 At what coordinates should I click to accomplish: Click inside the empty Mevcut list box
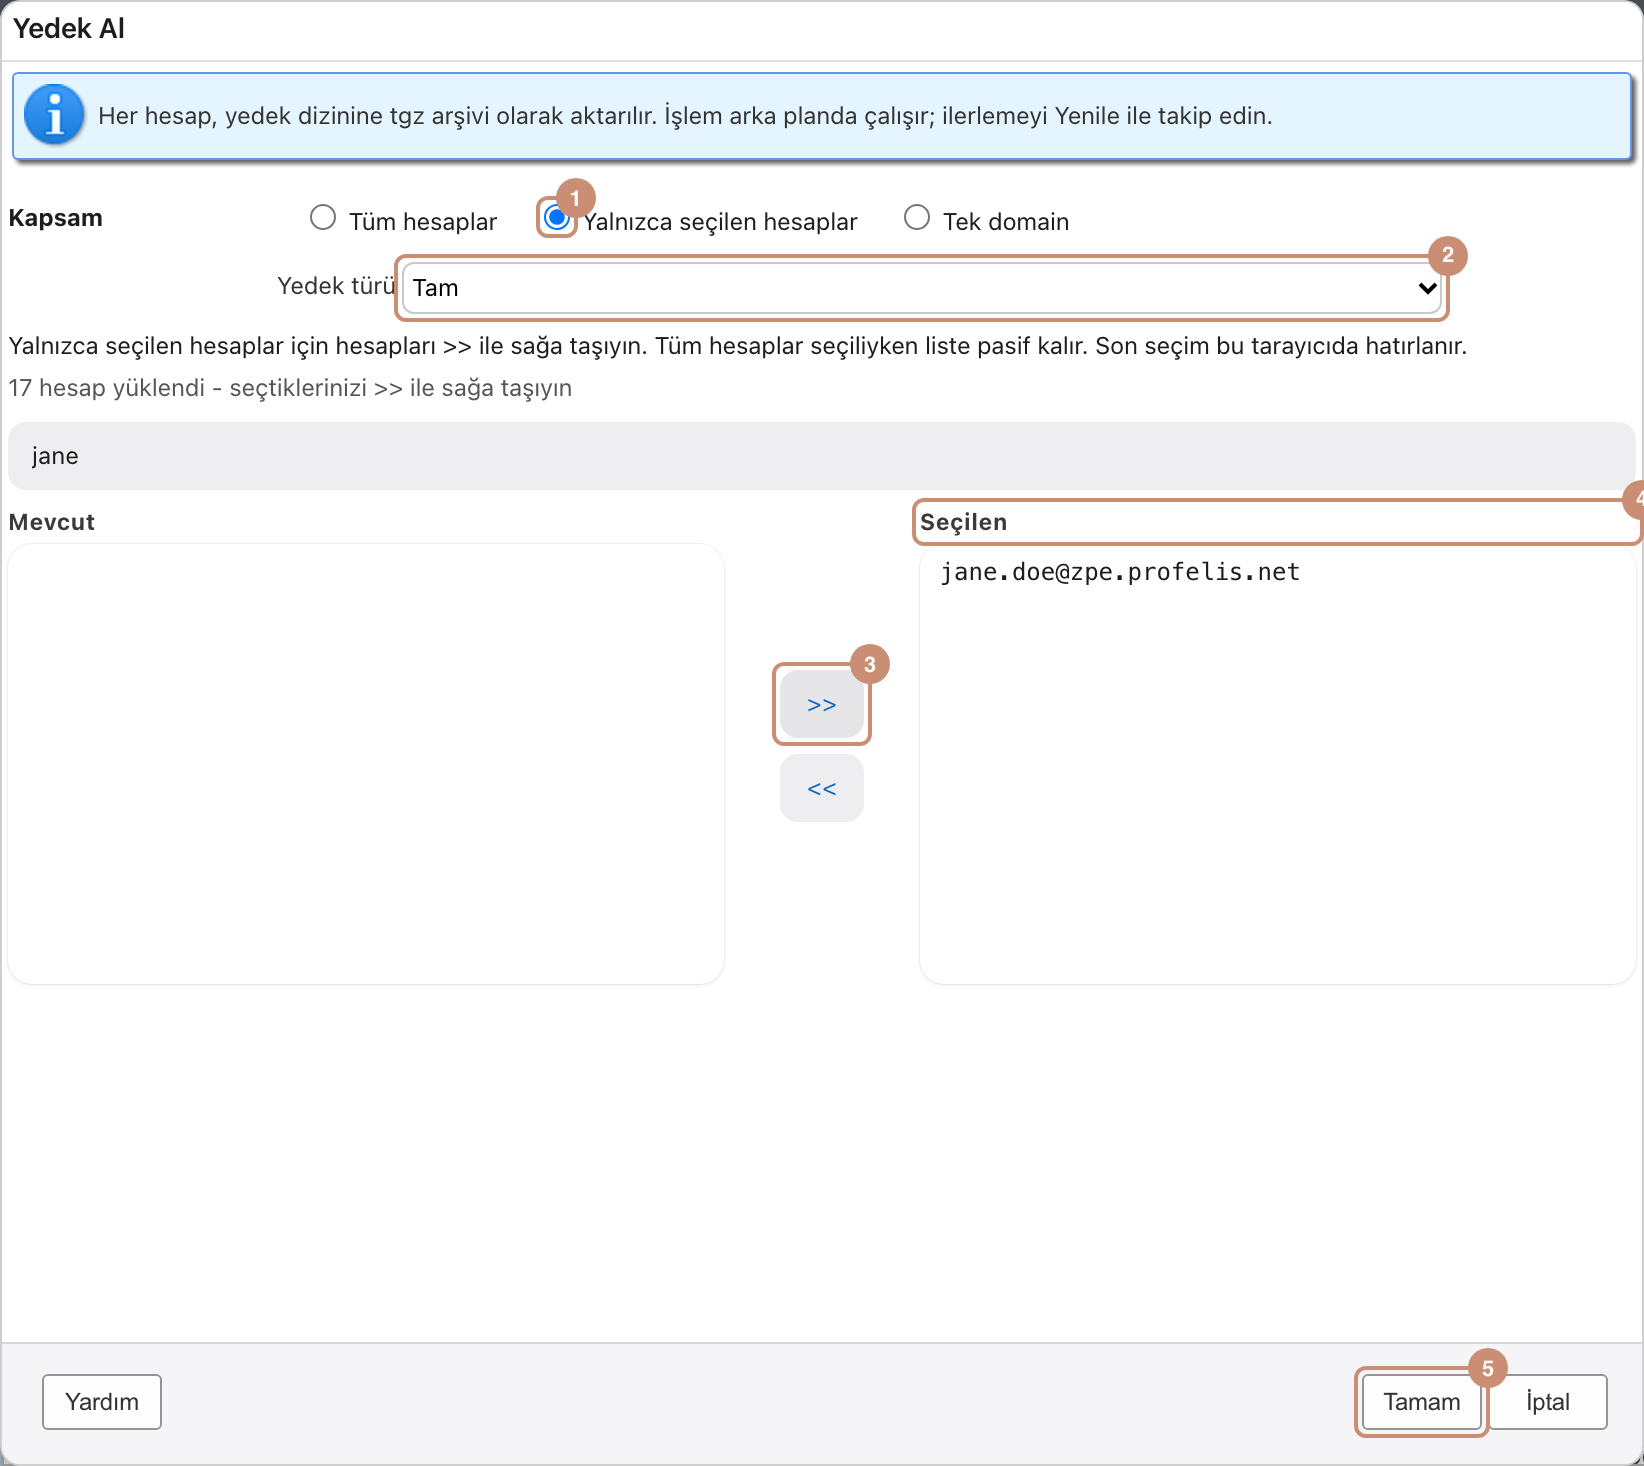(x=366, y=764)
